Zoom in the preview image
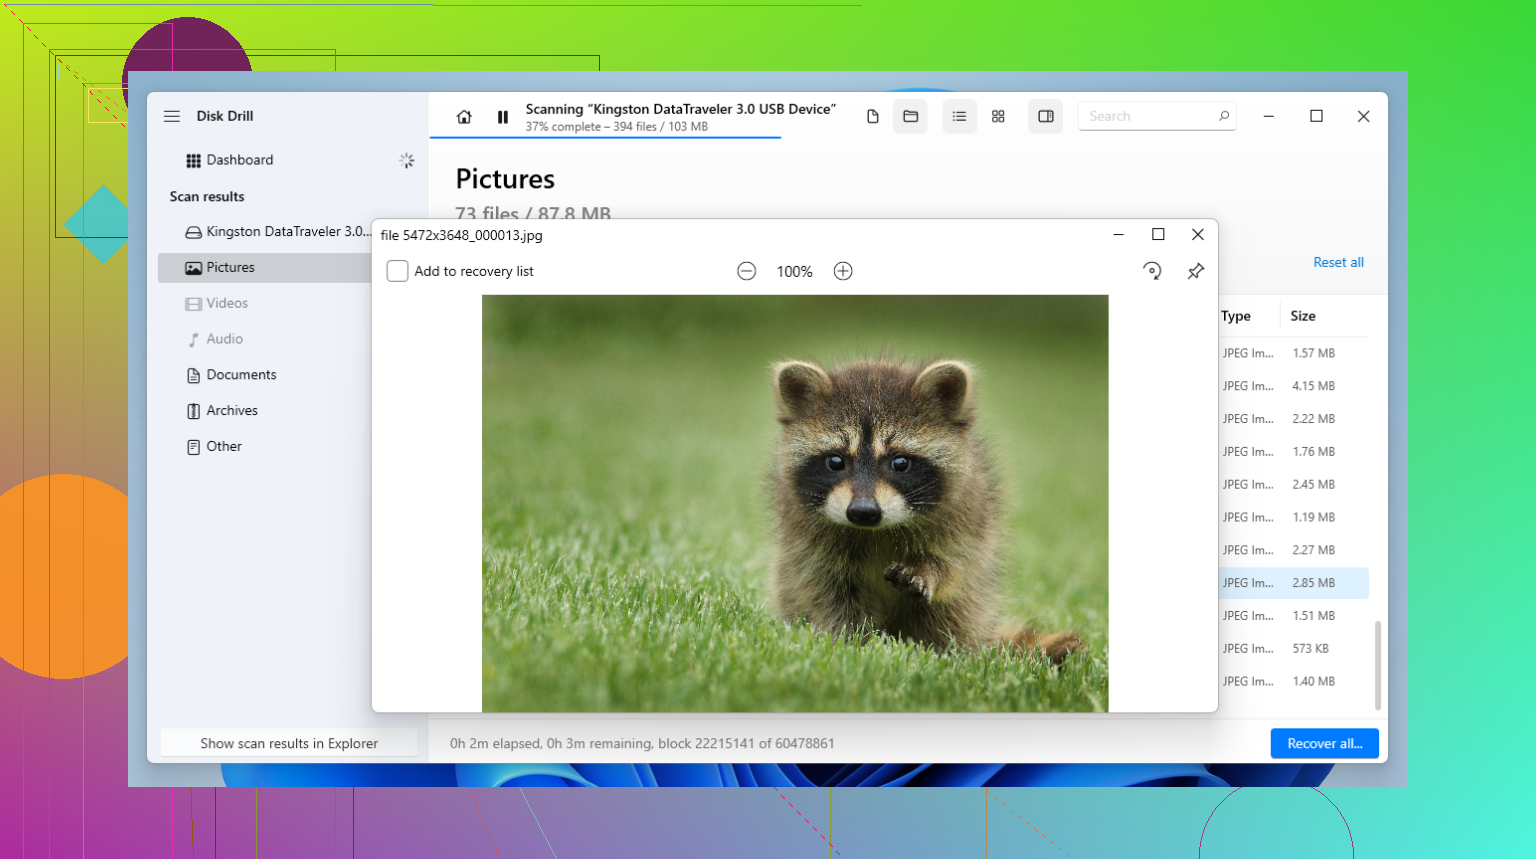This screenshot has width=1536, height=859. 843,271
